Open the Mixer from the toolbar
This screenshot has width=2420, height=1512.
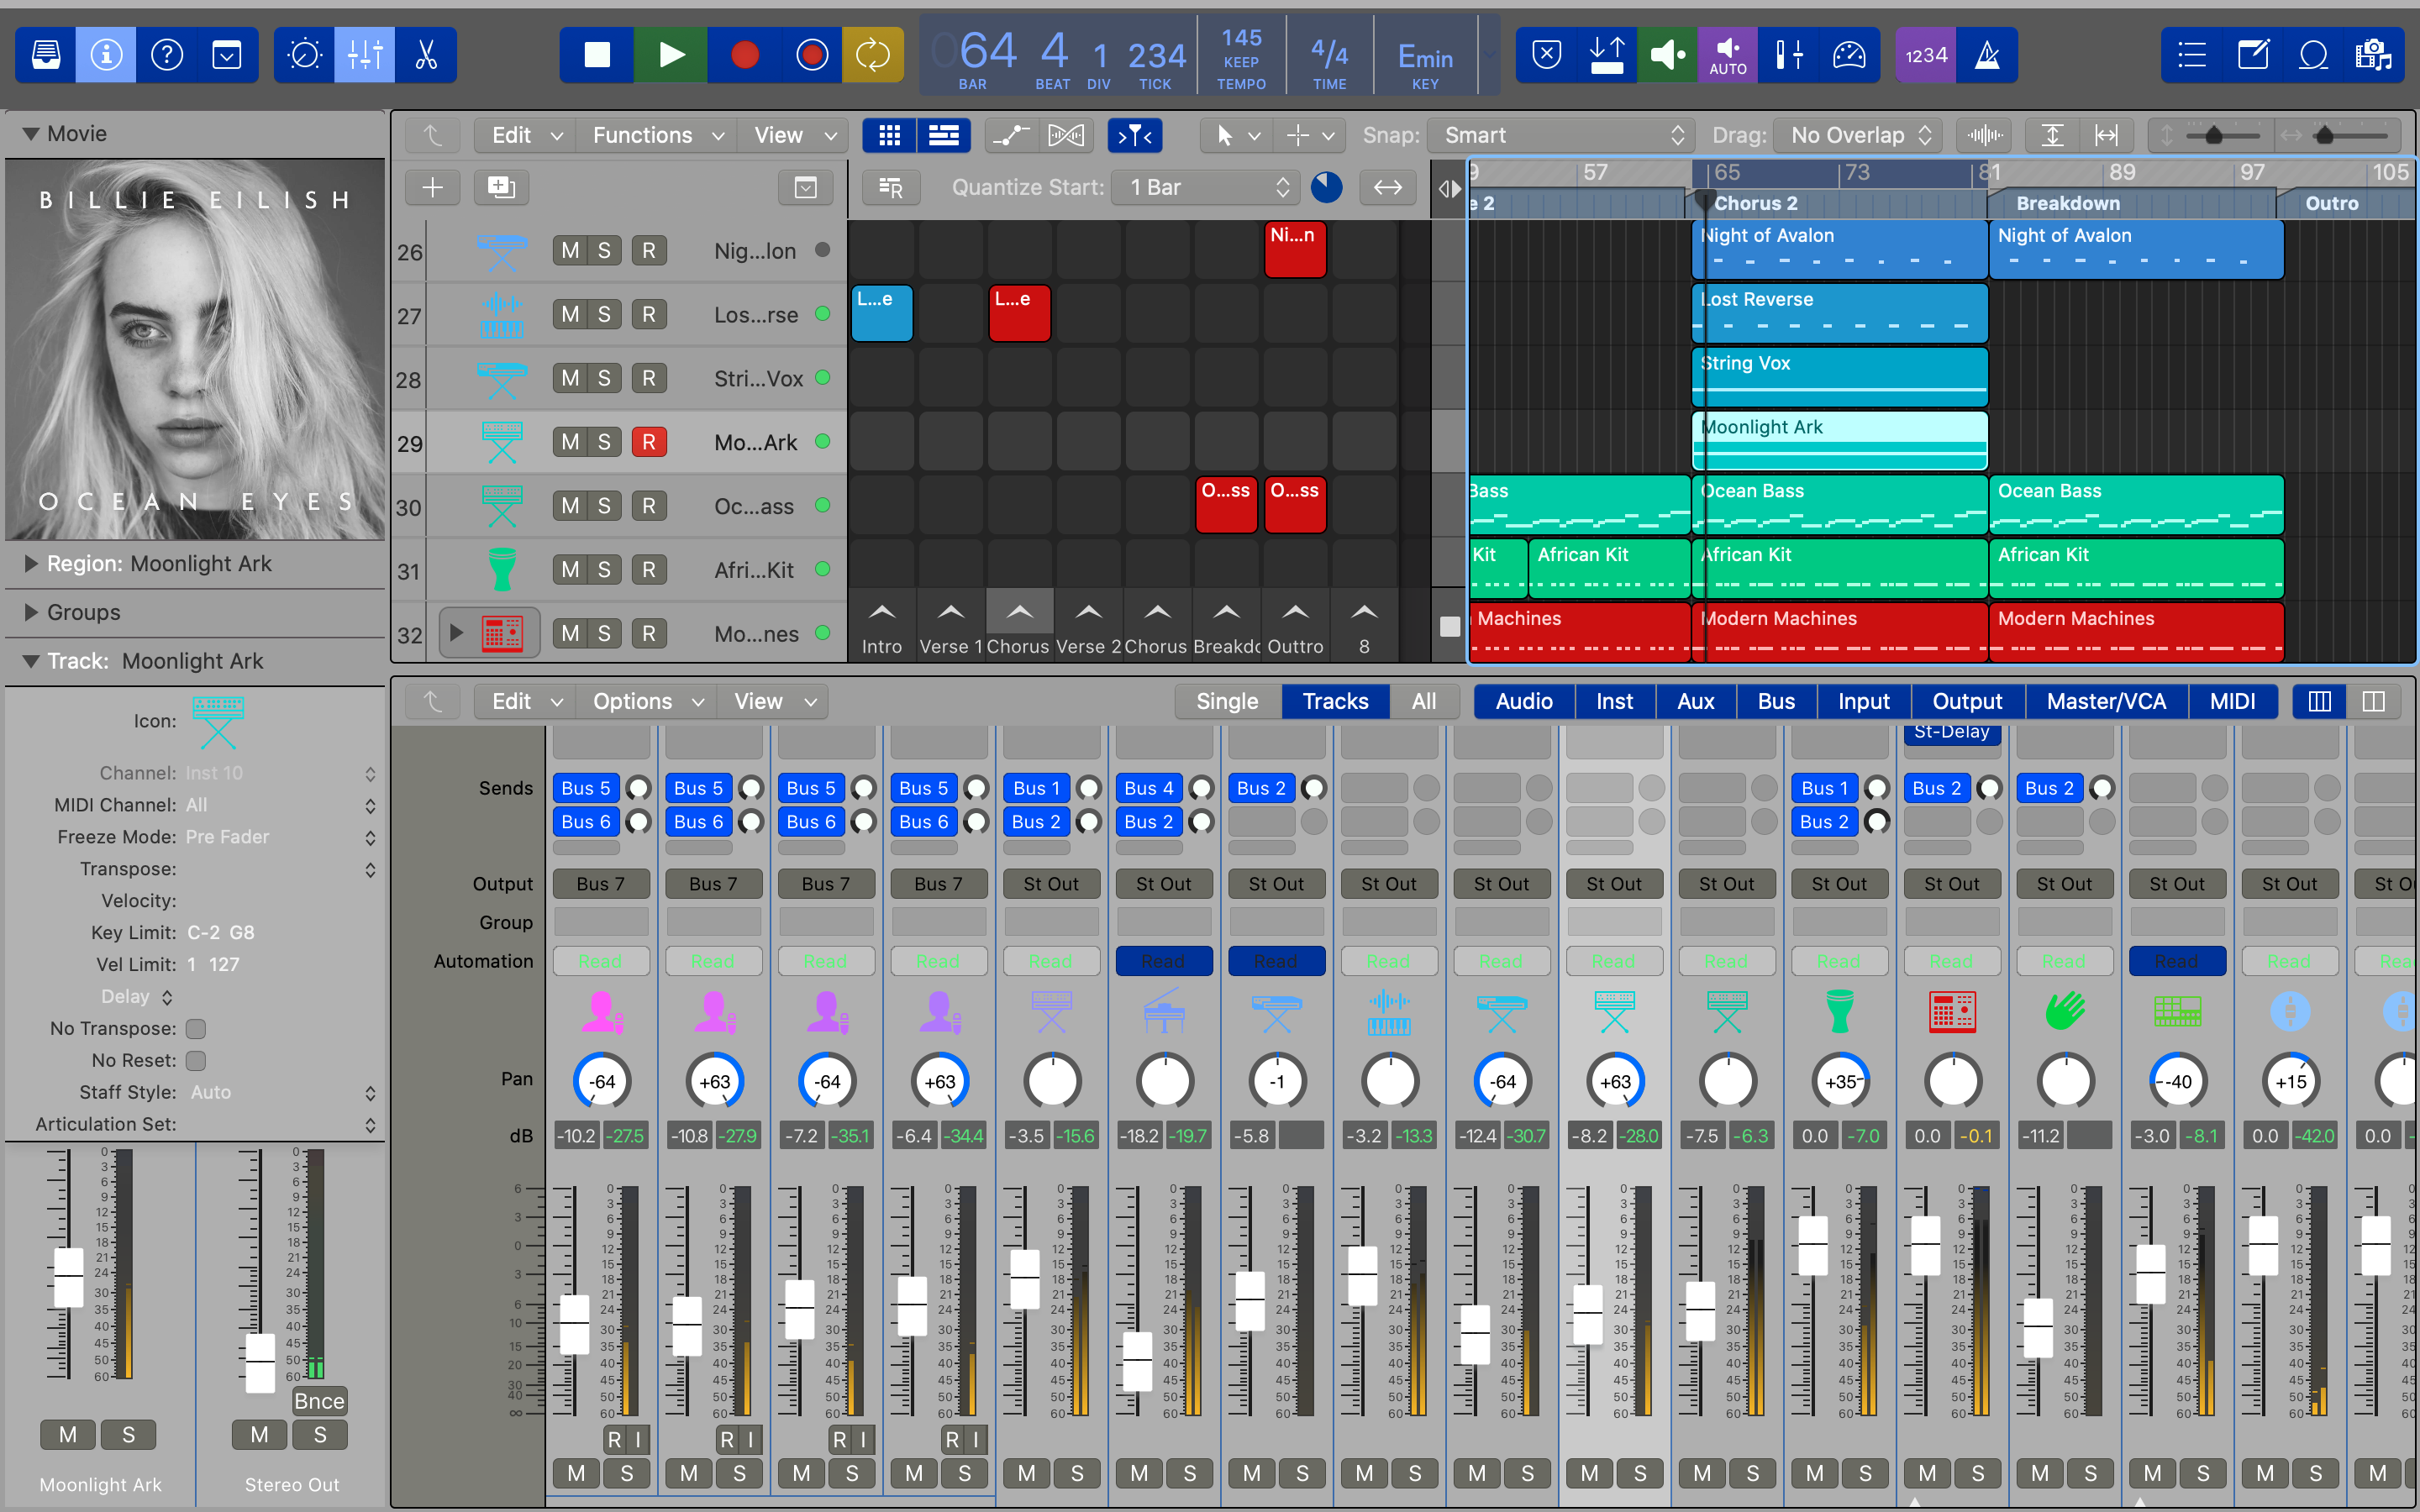pyautogui.click(x=365, y=55)
